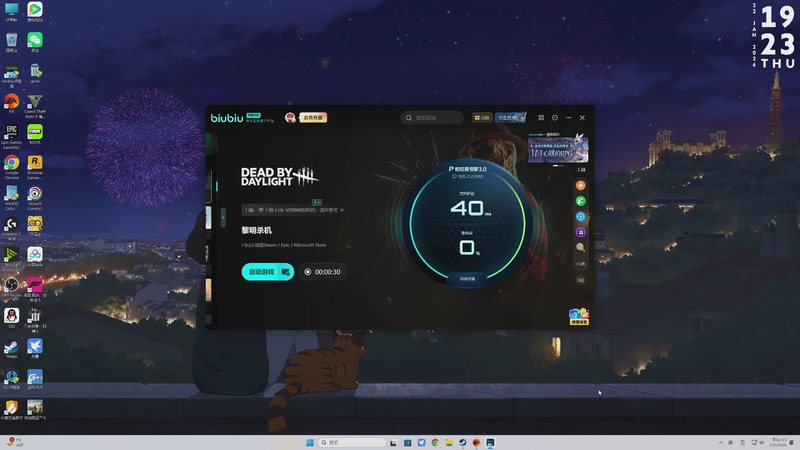Image resolution: width=800 pixels, height=450 pixels.
Task: Click the taskbar search box
Action: (x=352, y=442)
